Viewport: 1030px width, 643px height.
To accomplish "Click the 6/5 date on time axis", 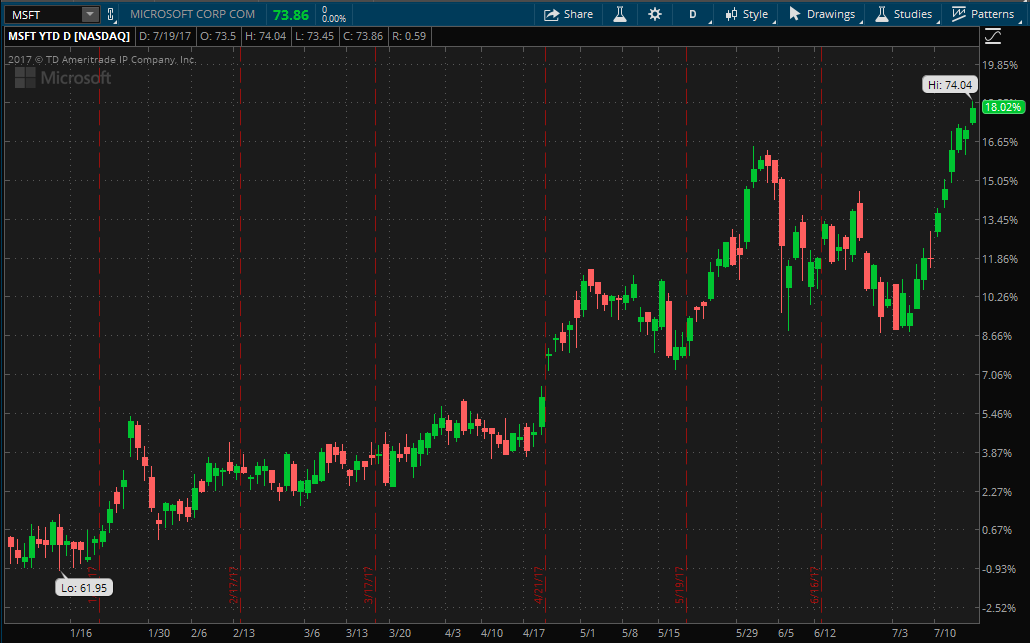I will 786,633.
